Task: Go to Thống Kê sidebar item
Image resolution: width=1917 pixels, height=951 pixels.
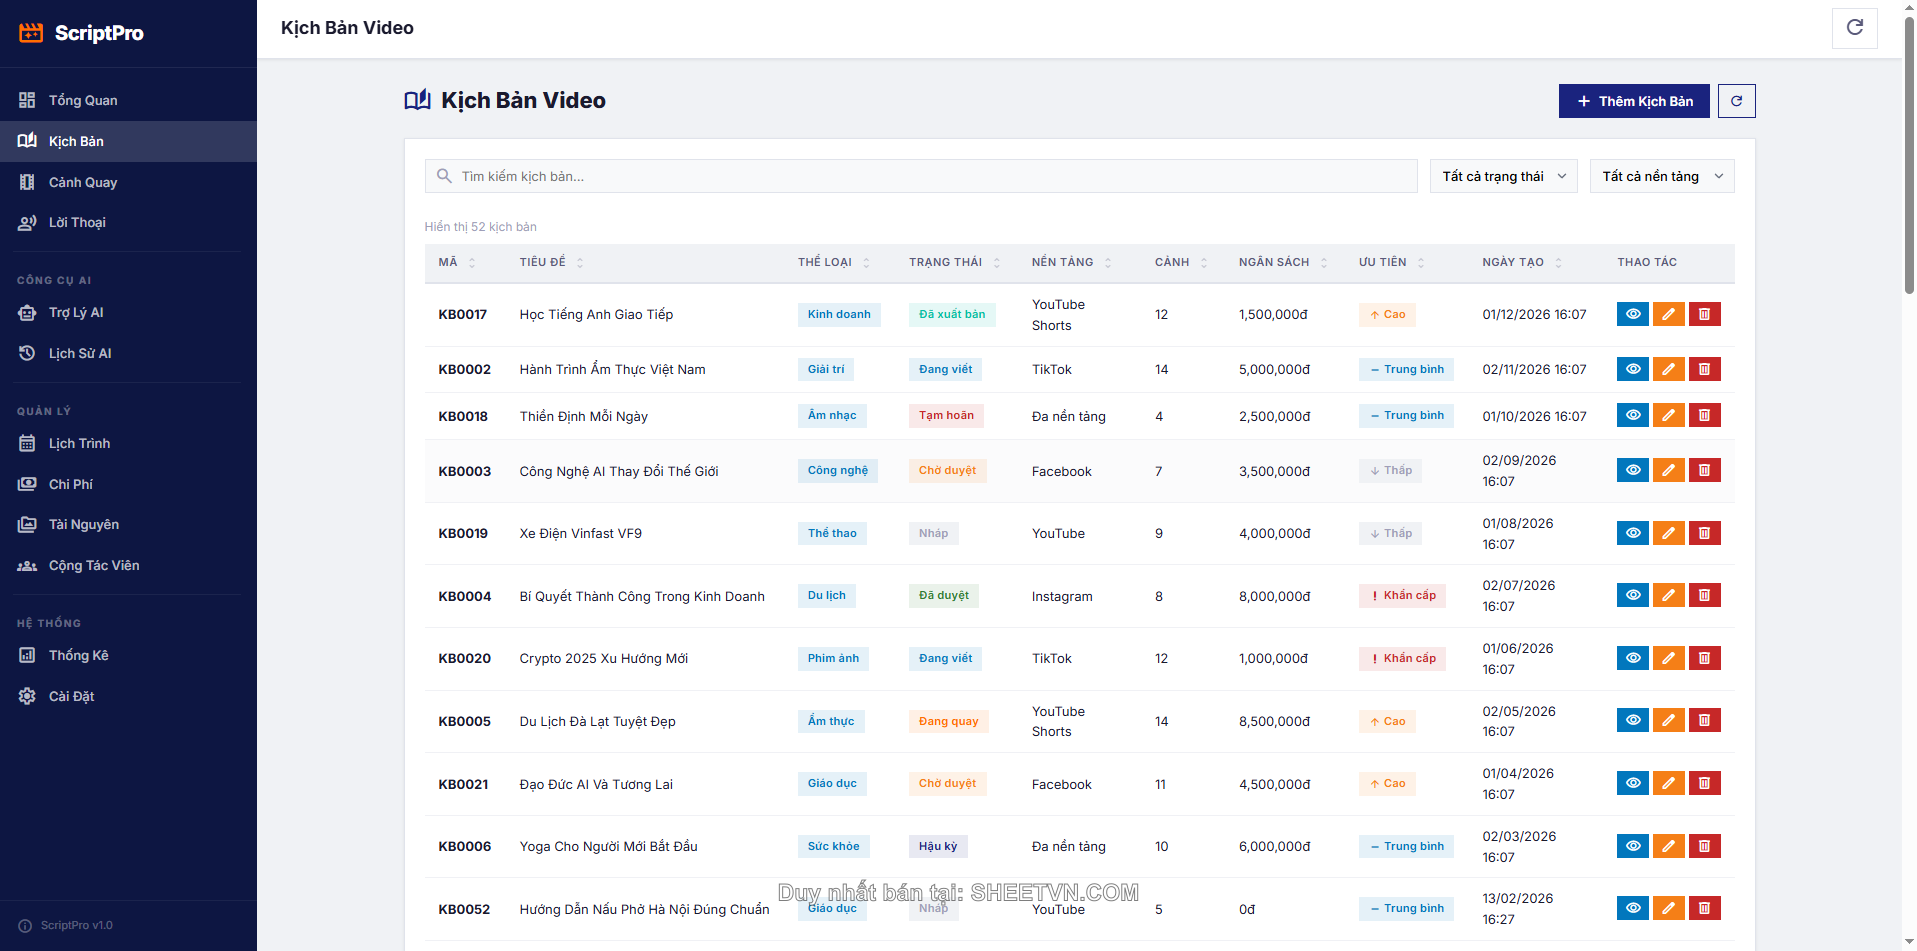Action: [78, 655]
